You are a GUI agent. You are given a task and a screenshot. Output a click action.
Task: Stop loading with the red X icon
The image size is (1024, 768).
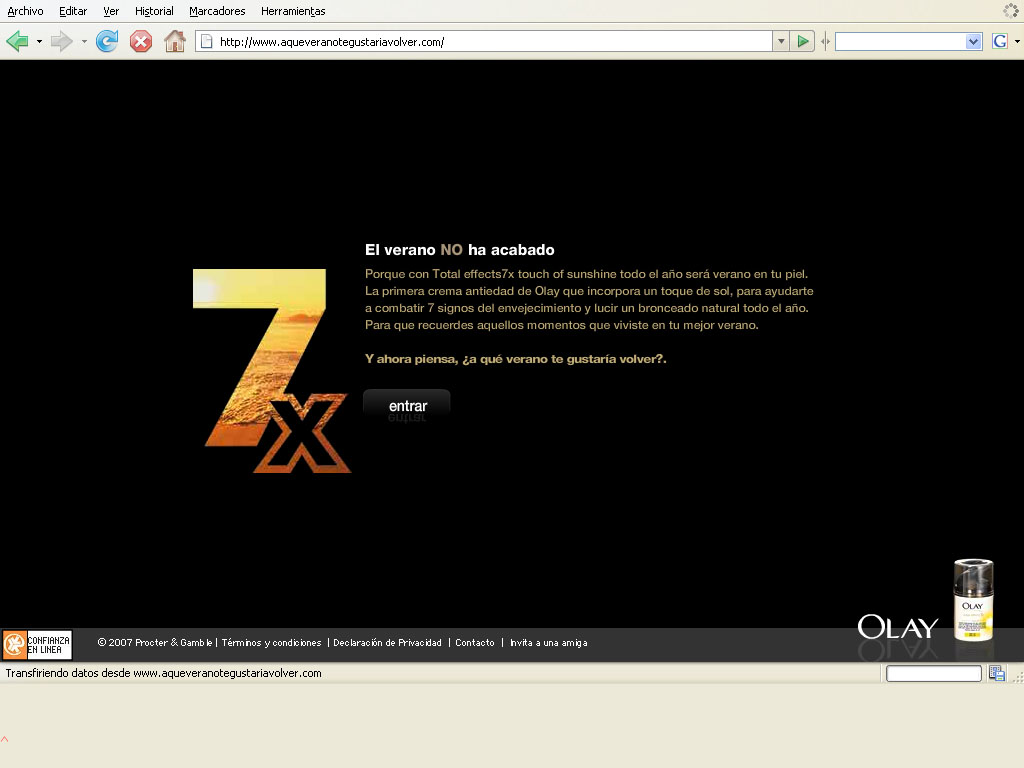coord(141,41)
